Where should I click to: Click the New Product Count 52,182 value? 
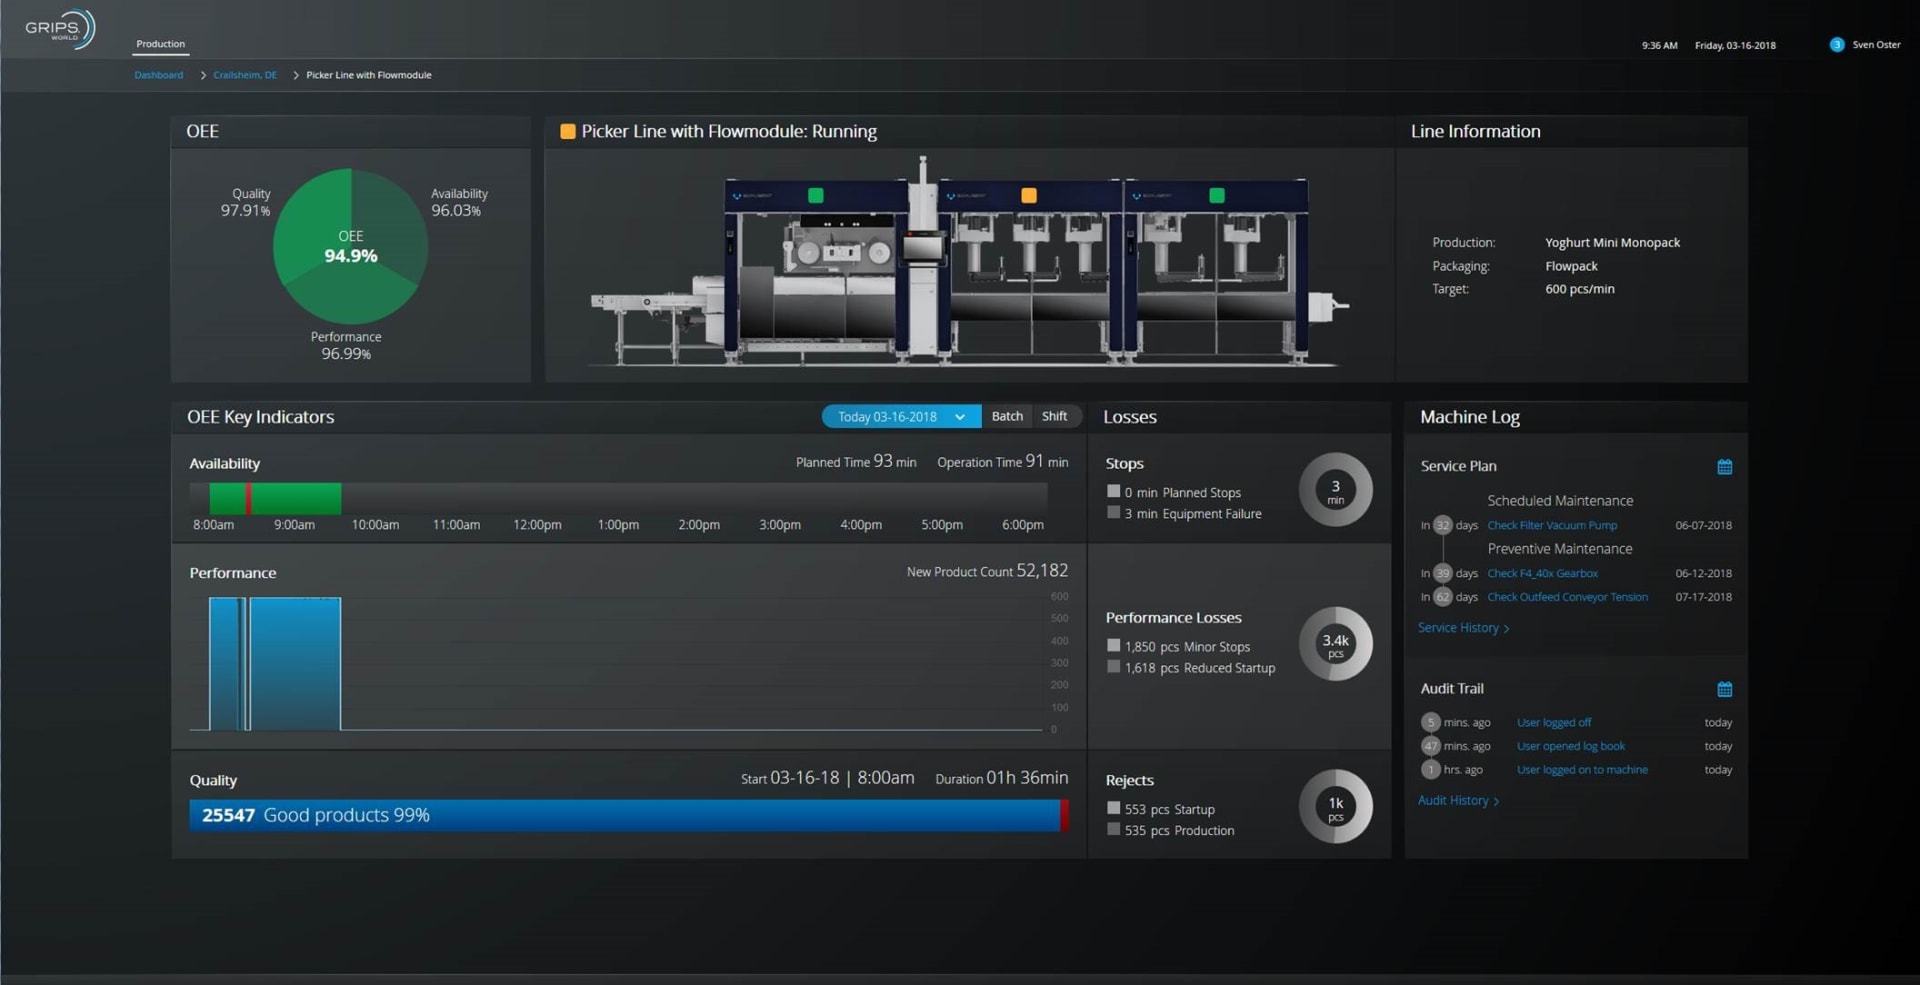coord(987,571)
